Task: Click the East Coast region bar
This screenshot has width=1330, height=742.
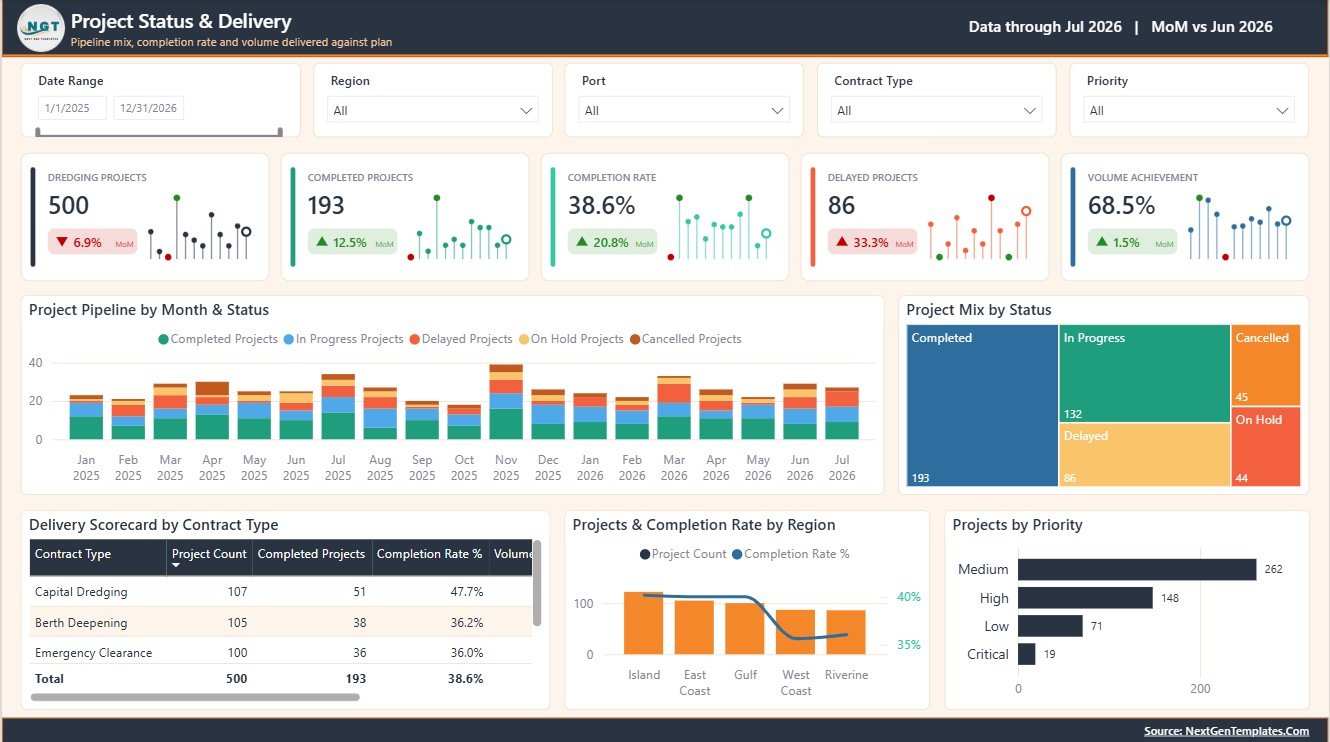Action: pyautogui.click(x=694, y=627)
